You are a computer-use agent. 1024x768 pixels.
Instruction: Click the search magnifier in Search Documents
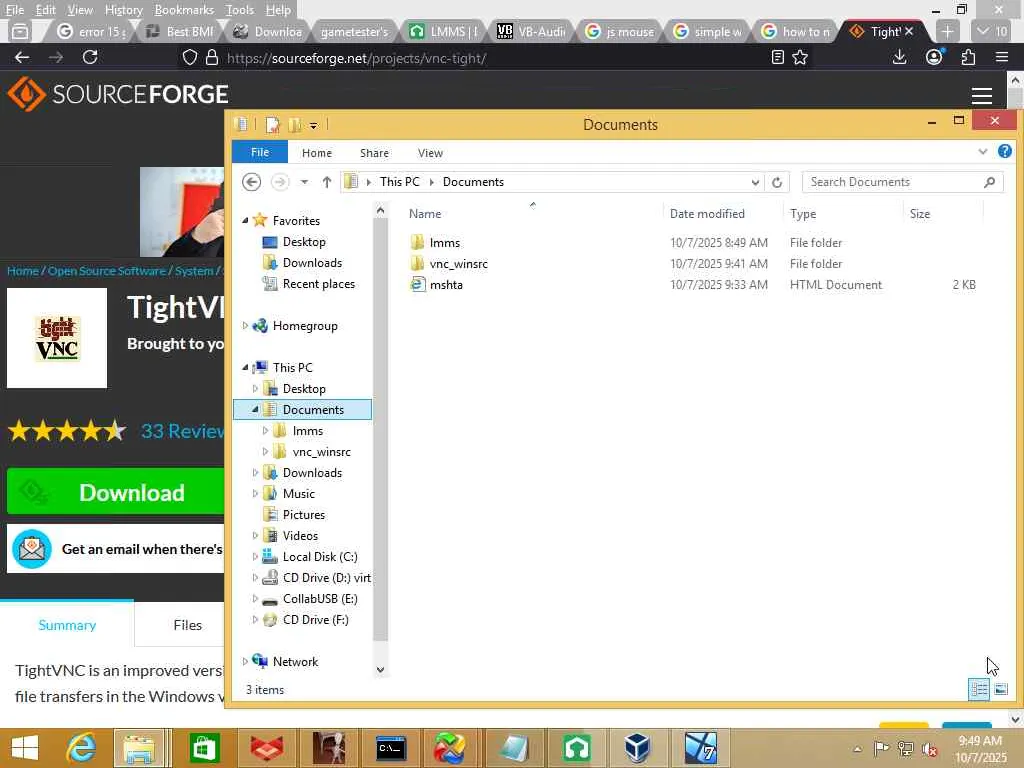[989, 182]
